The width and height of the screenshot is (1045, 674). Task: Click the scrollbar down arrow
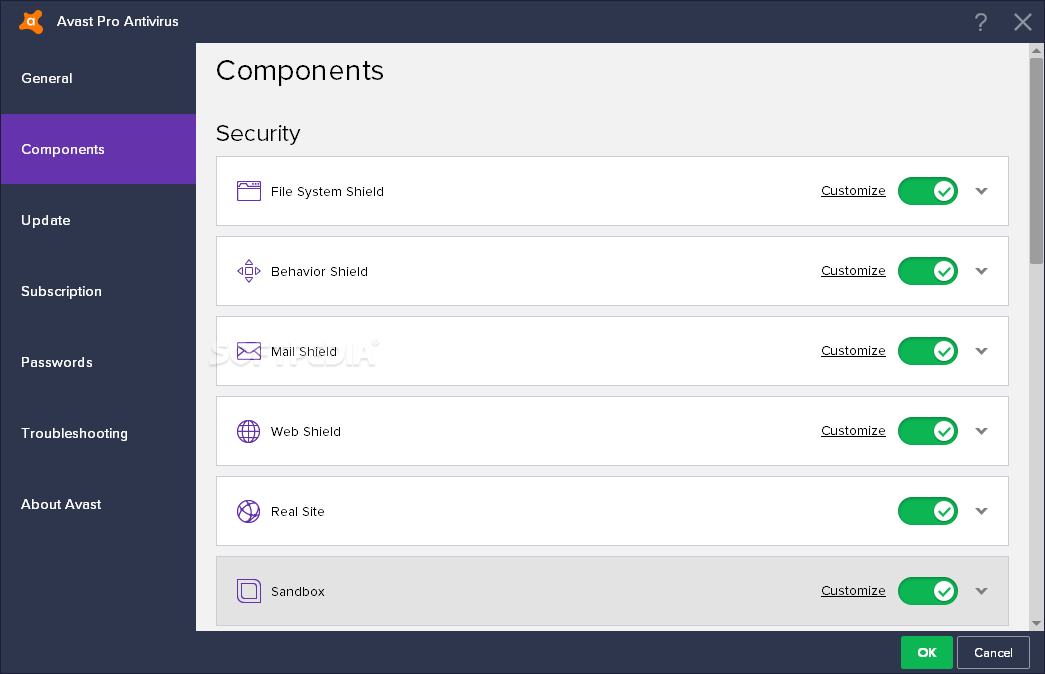coord(1036,623)
